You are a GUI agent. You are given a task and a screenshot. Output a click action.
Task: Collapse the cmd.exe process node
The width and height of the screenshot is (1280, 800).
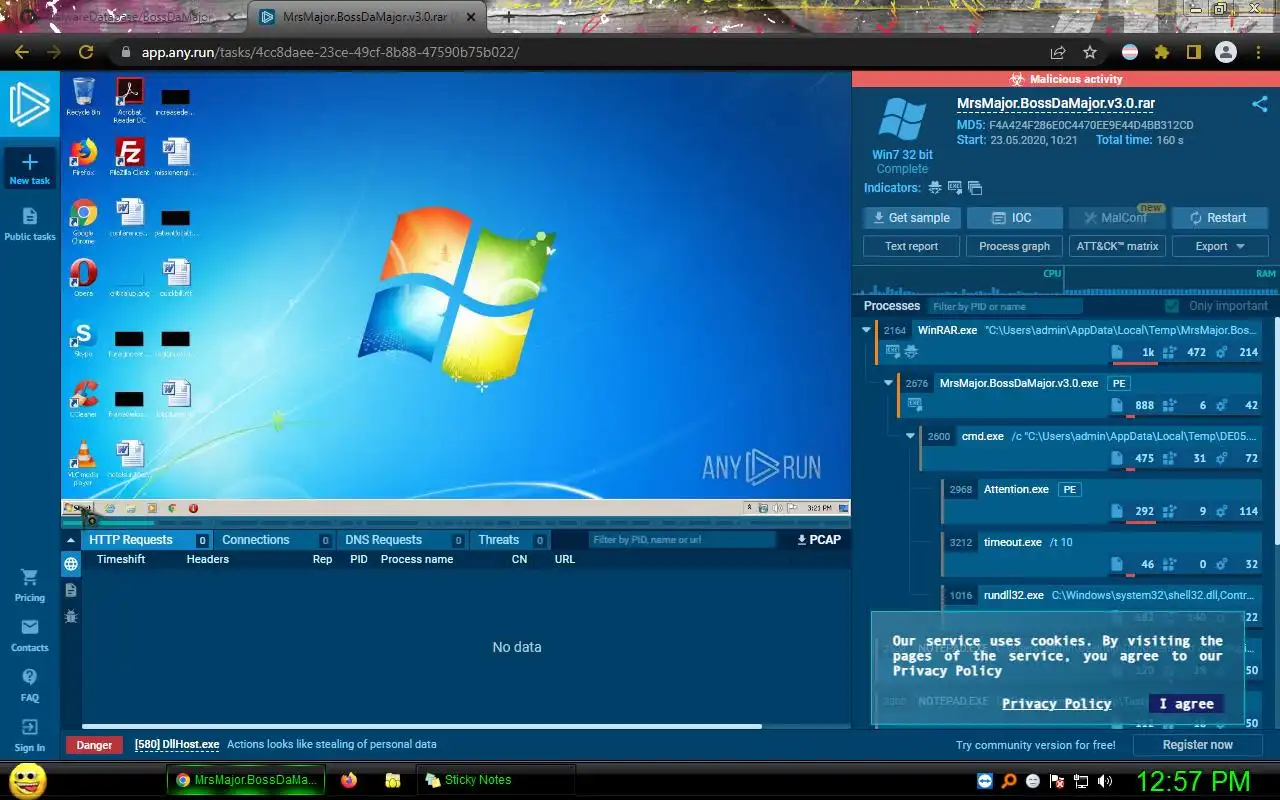click(910, 436)
